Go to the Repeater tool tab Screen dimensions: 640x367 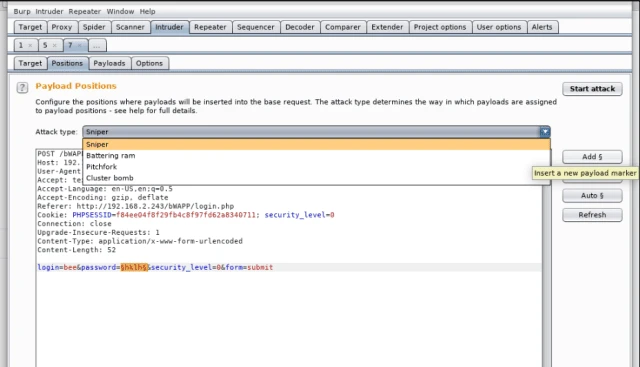[210, 27]
